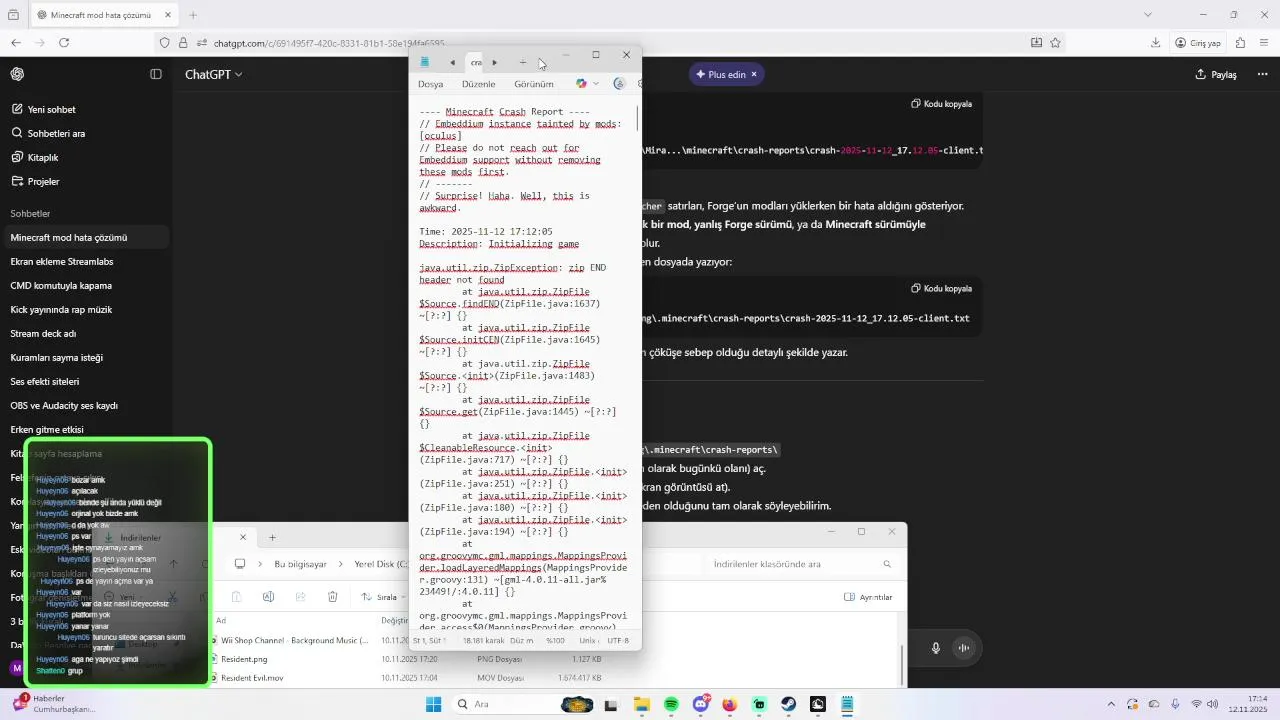The width and height of the screenshot is (1280, 720).
Task: Click the account icon in Notepad
Action: (619, 84)
